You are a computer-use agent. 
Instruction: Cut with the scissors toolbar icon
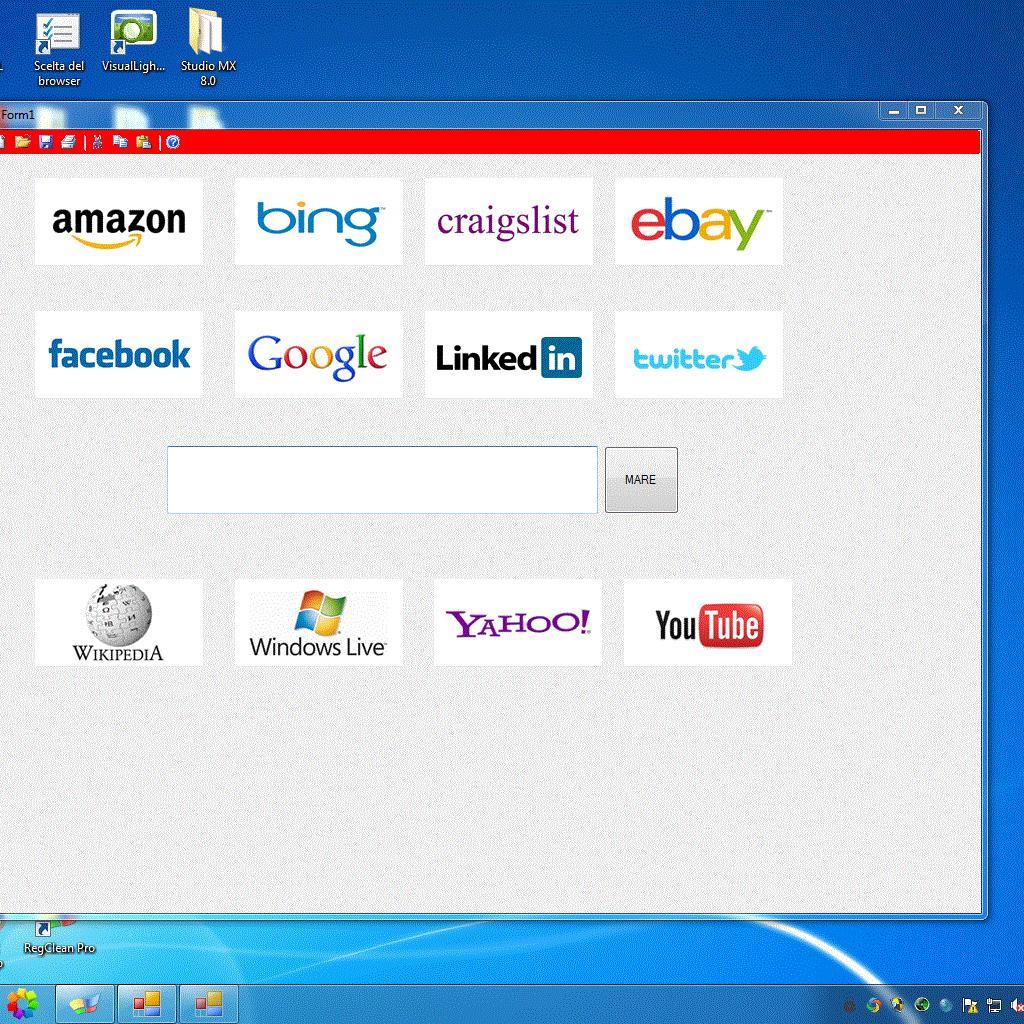[97, 142]
